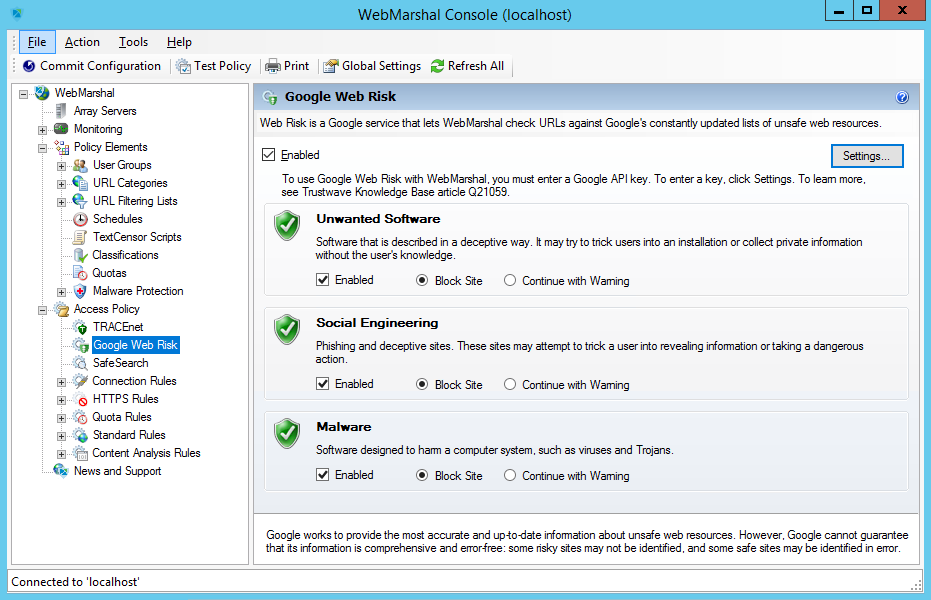Click the Settings... button
931x600 pixels.
(x=866, y=156)
